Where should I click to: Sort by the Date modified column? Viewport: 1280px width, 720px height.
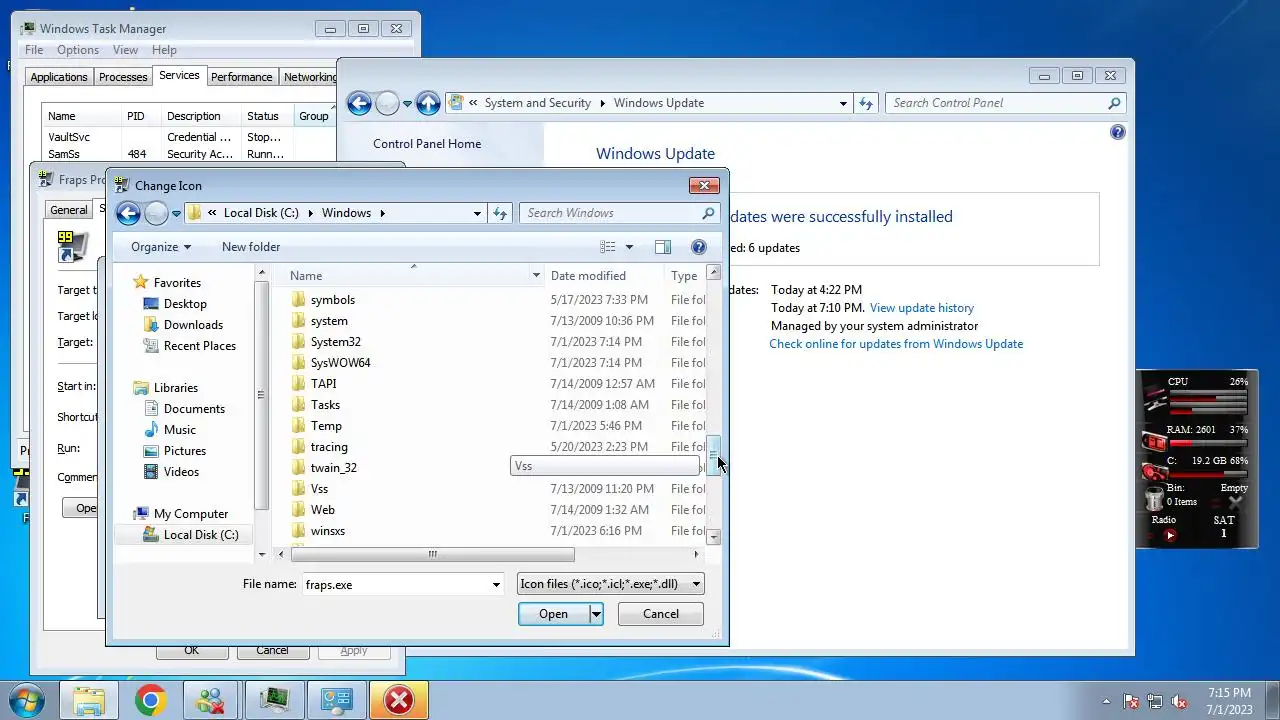click(603, 276)
